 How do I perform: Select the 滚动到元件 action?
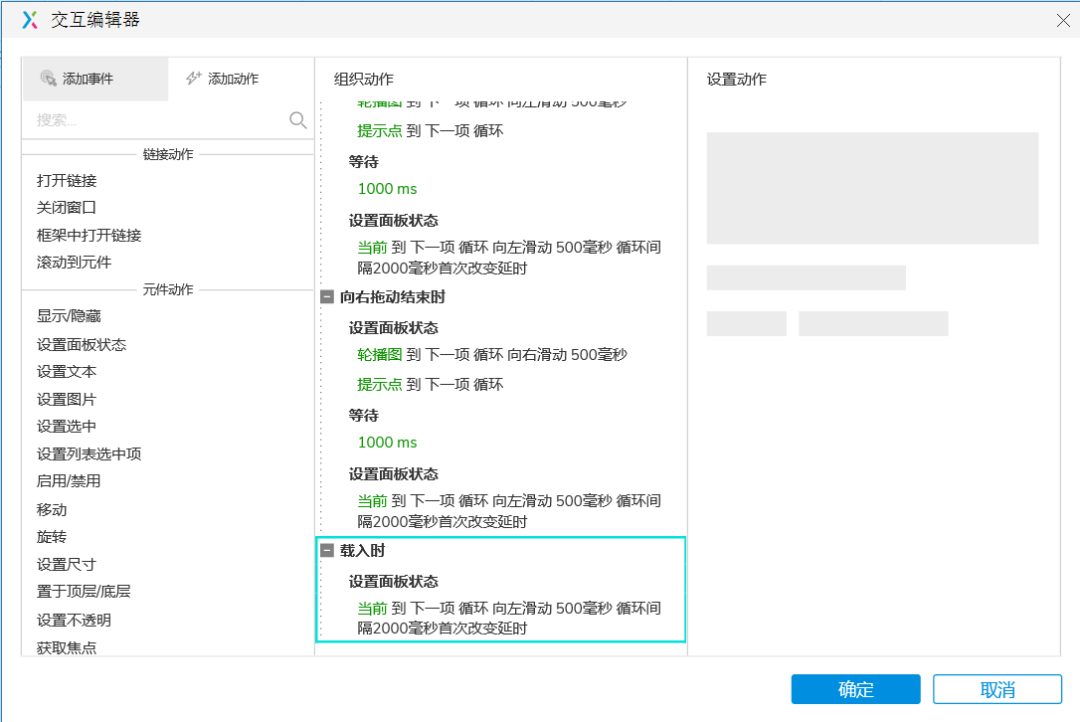click(x=74, y=262)
